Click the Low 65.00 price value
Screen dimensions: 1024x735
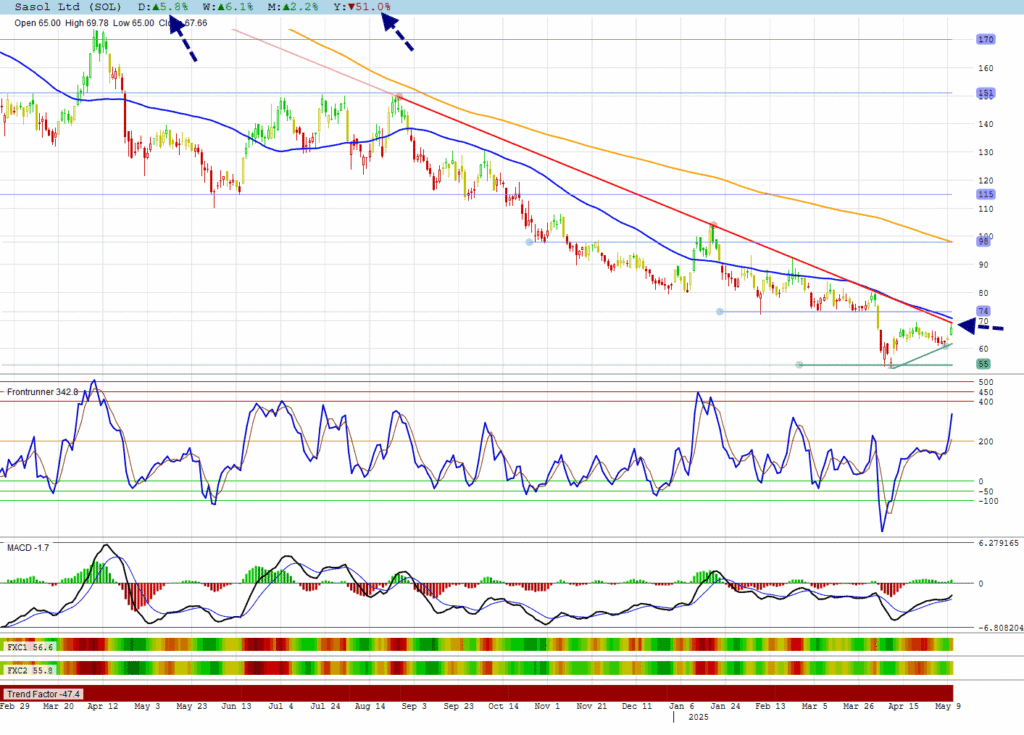(x=134, y=23)
